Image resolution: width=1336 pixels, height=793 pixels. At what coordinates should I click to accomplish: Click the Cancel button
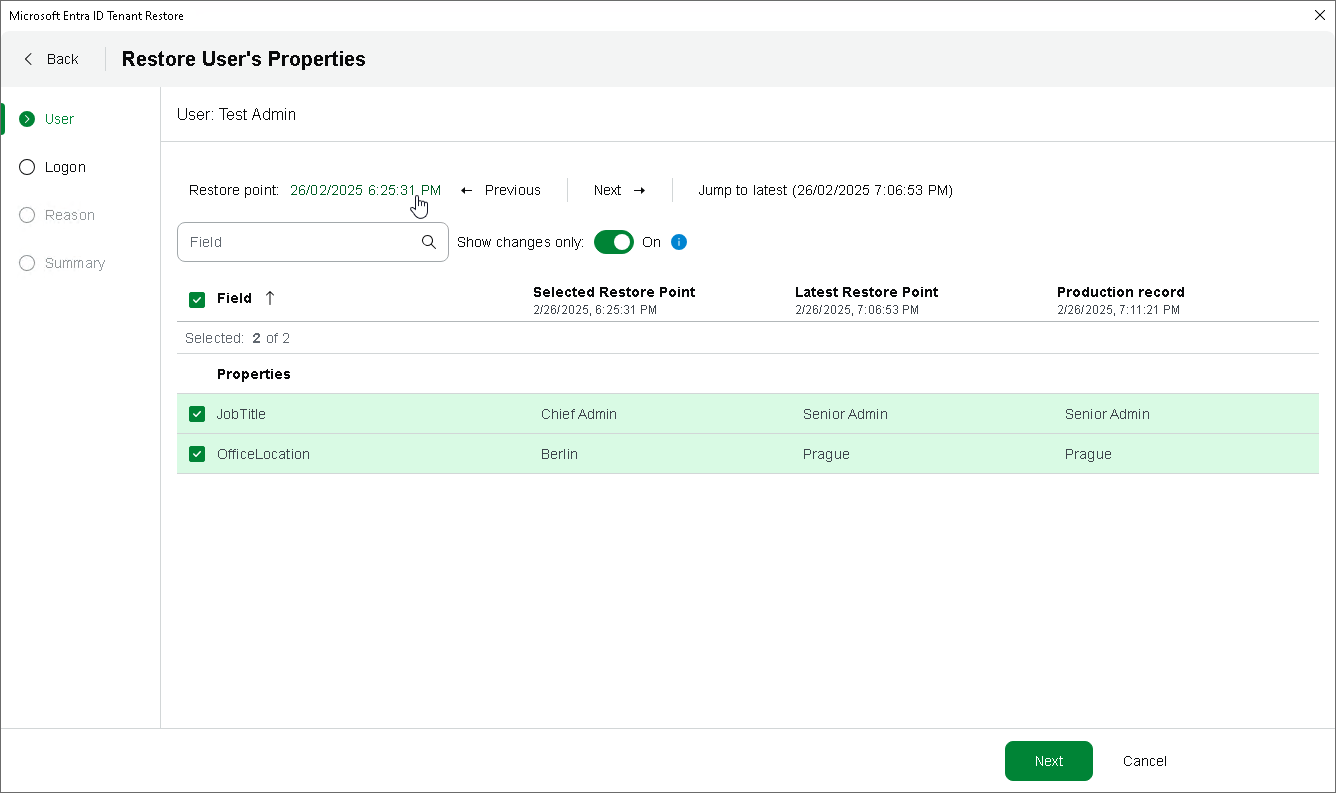click(x=1145, y=761)
